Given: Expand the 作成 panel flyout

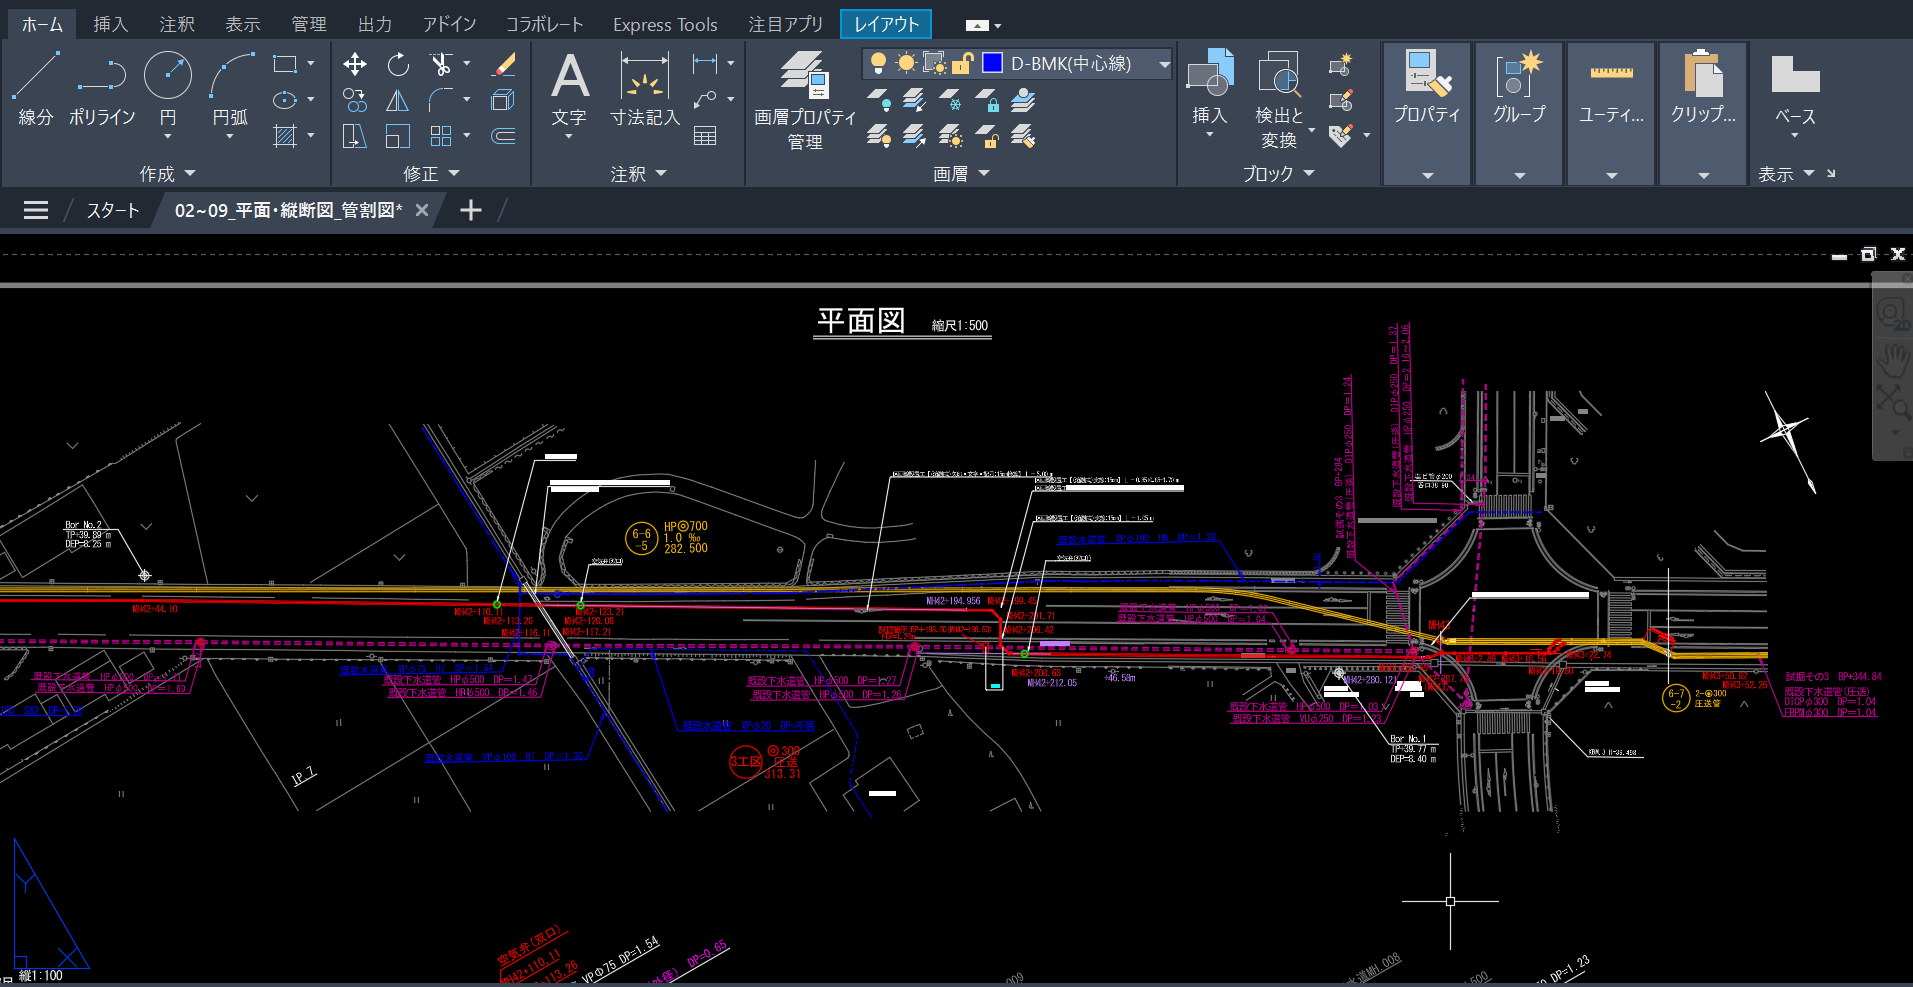Looking at the screenshot, I should click(167, 174).
